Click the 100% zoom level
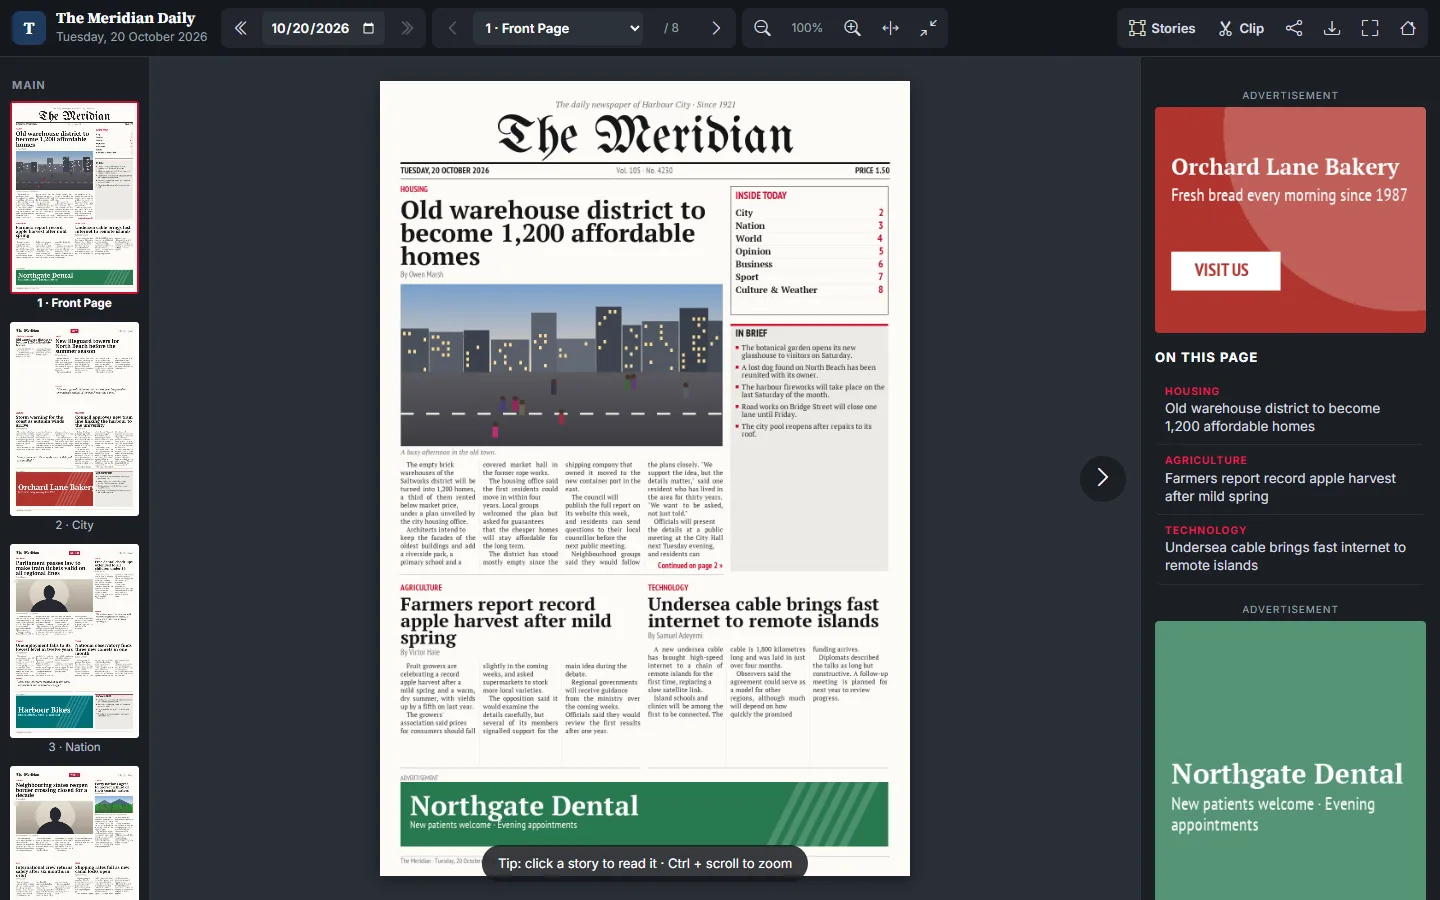Viewport: 1440px width, 900px height. click(807, 28)
